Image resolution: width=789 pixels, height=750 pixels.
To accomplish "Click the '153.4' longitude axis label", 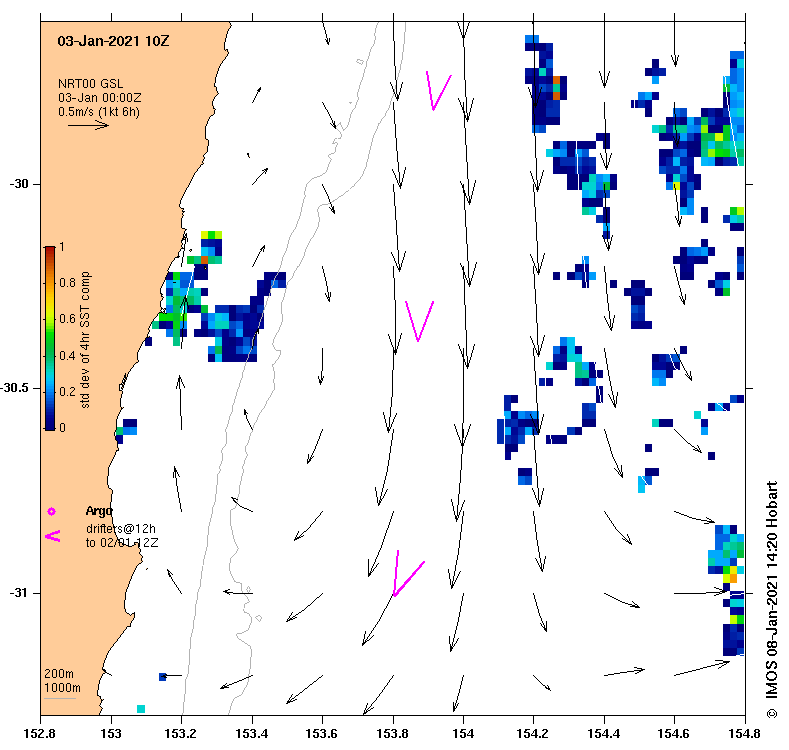I will coord(252,734).
